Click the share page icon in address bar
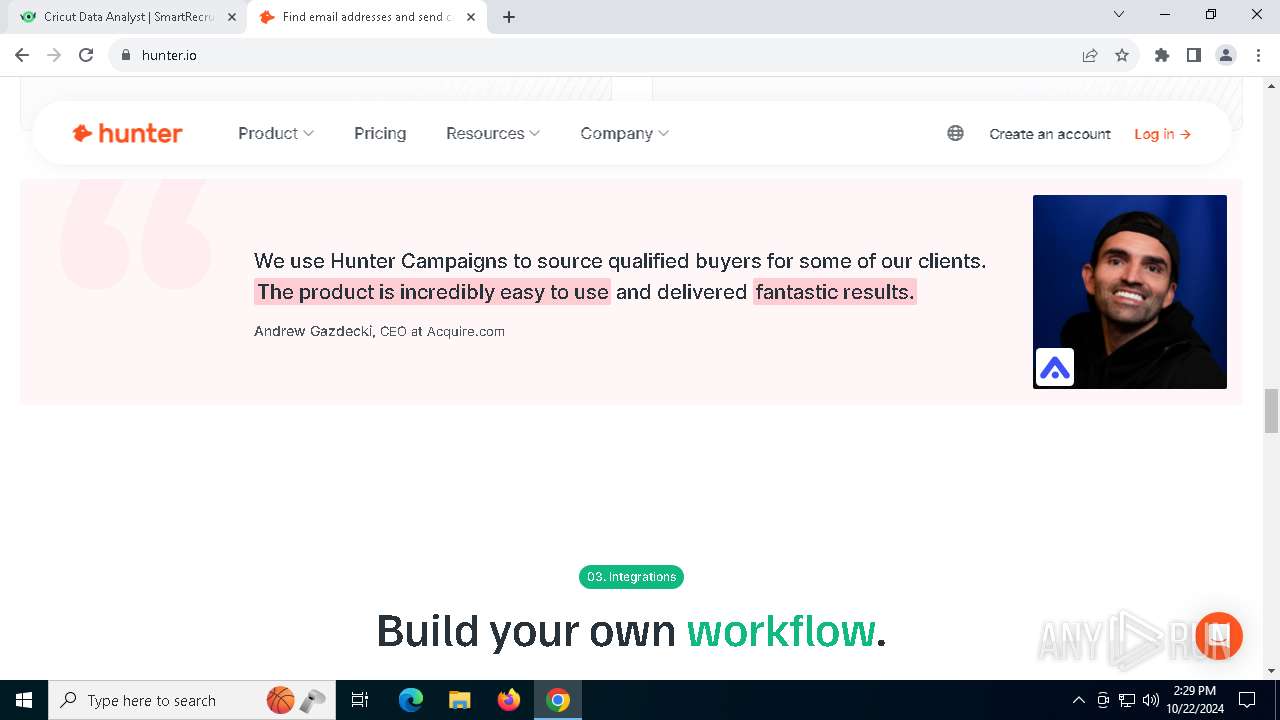 point(1090,55)
